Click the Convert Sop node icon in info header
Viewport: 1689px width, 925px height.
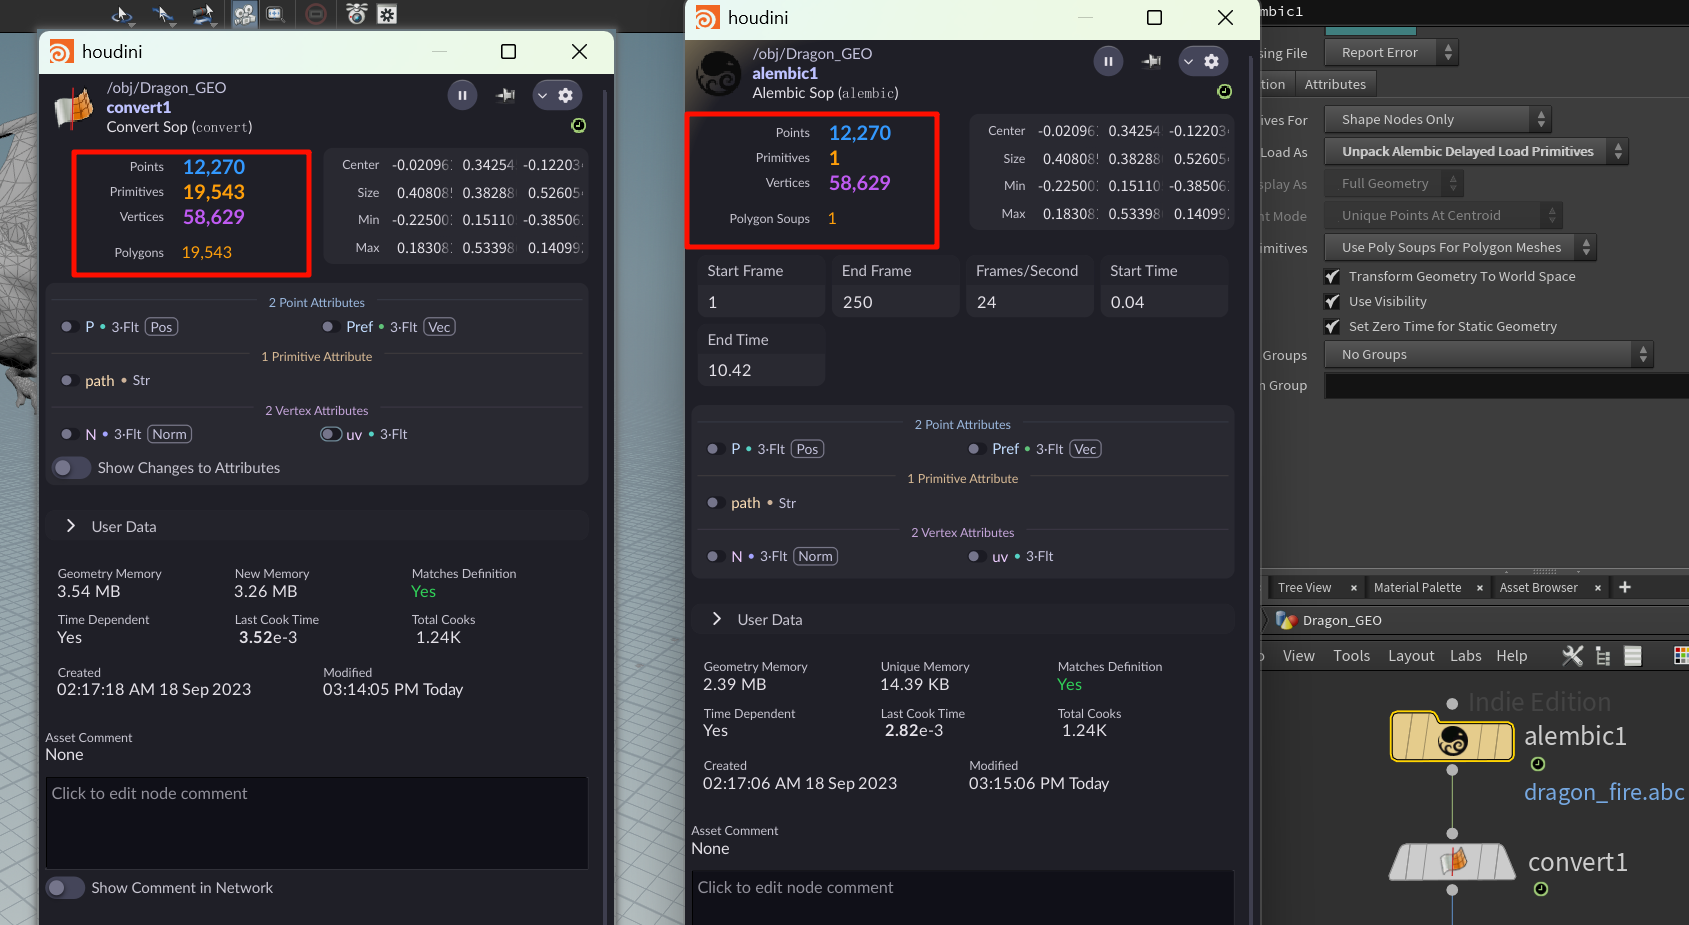74,108
